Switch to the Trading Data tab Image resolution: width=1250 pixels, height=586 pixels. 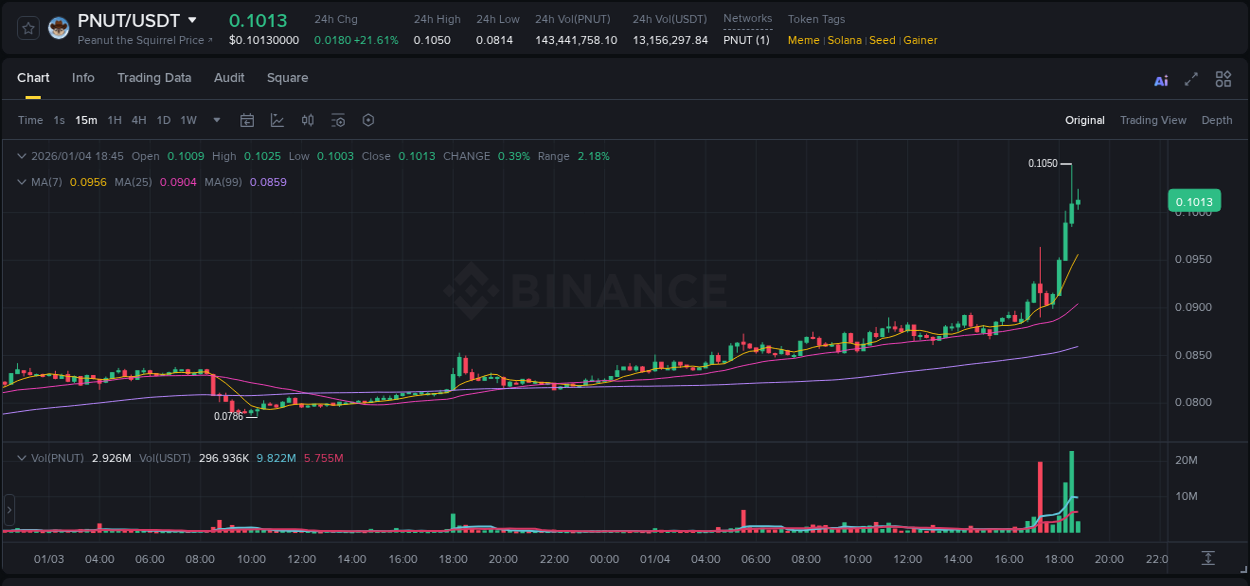pos(154,78)
